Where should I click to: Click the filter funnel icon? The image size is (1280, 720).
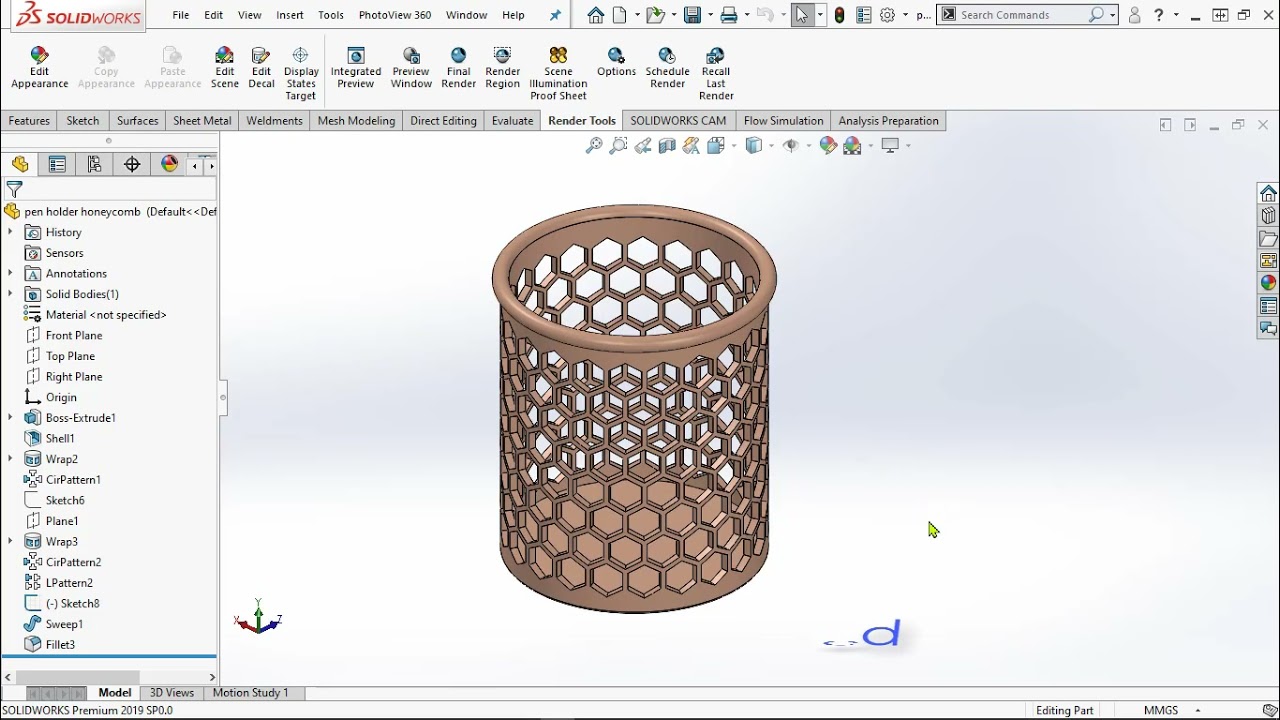pyautogui.click(x=14, y=189)
